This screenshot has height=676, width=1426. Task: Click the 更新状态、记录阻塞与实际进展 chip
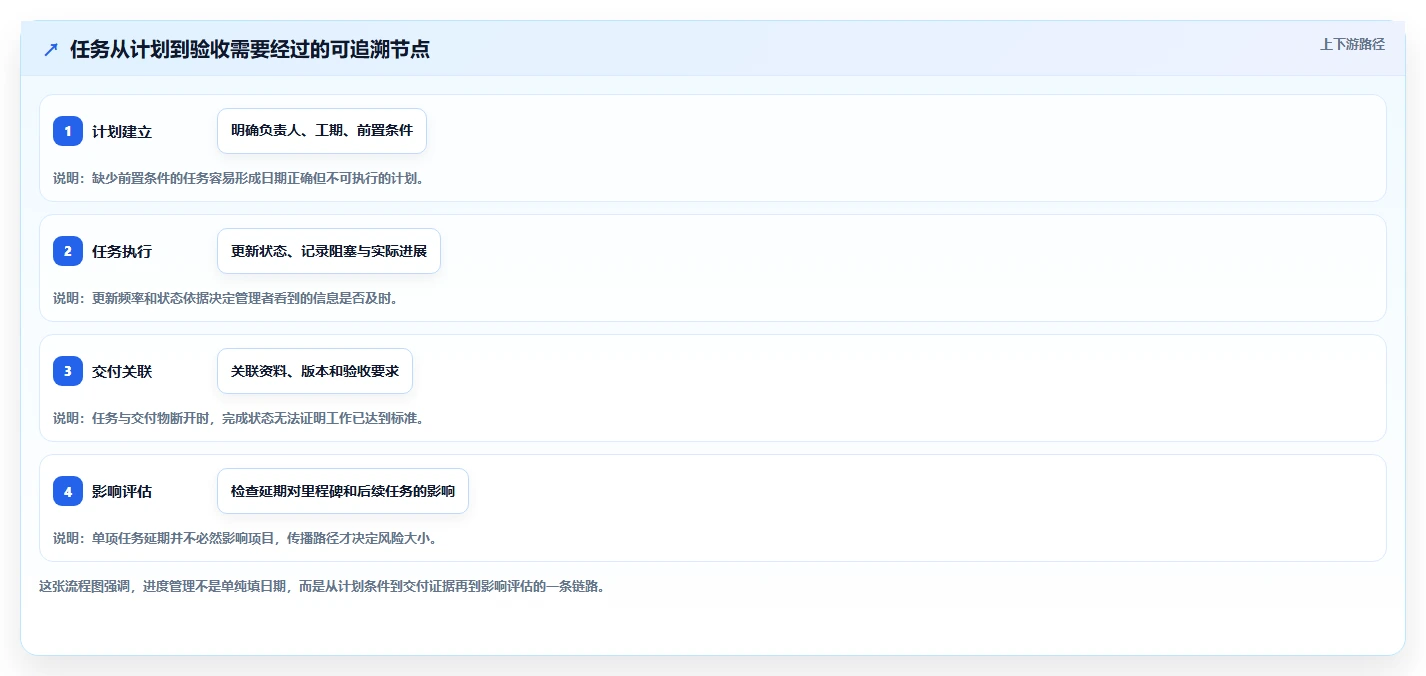(x=329, y=251)
